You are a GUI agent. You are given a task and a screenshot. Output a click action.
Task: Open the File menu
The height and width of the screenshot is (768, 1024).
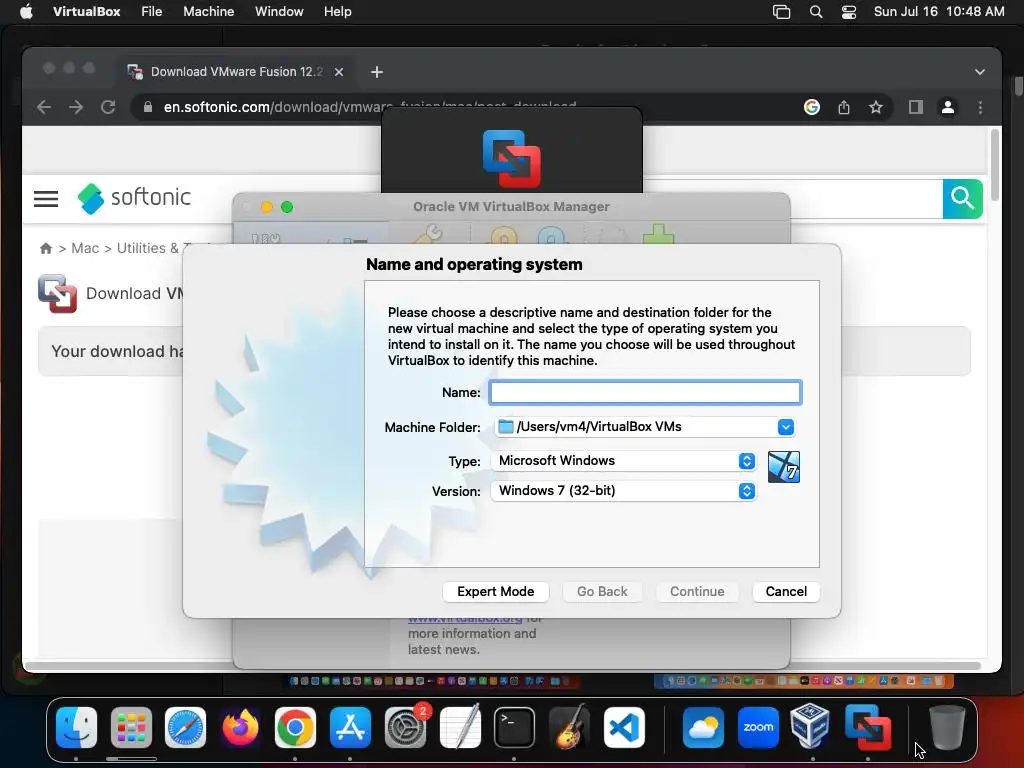coord(152,12)
